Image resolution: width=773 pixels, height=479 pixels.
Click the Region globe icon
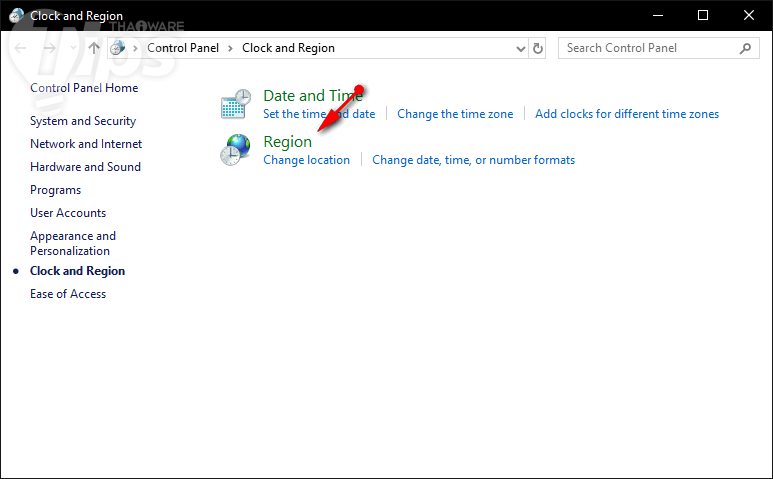235,150
